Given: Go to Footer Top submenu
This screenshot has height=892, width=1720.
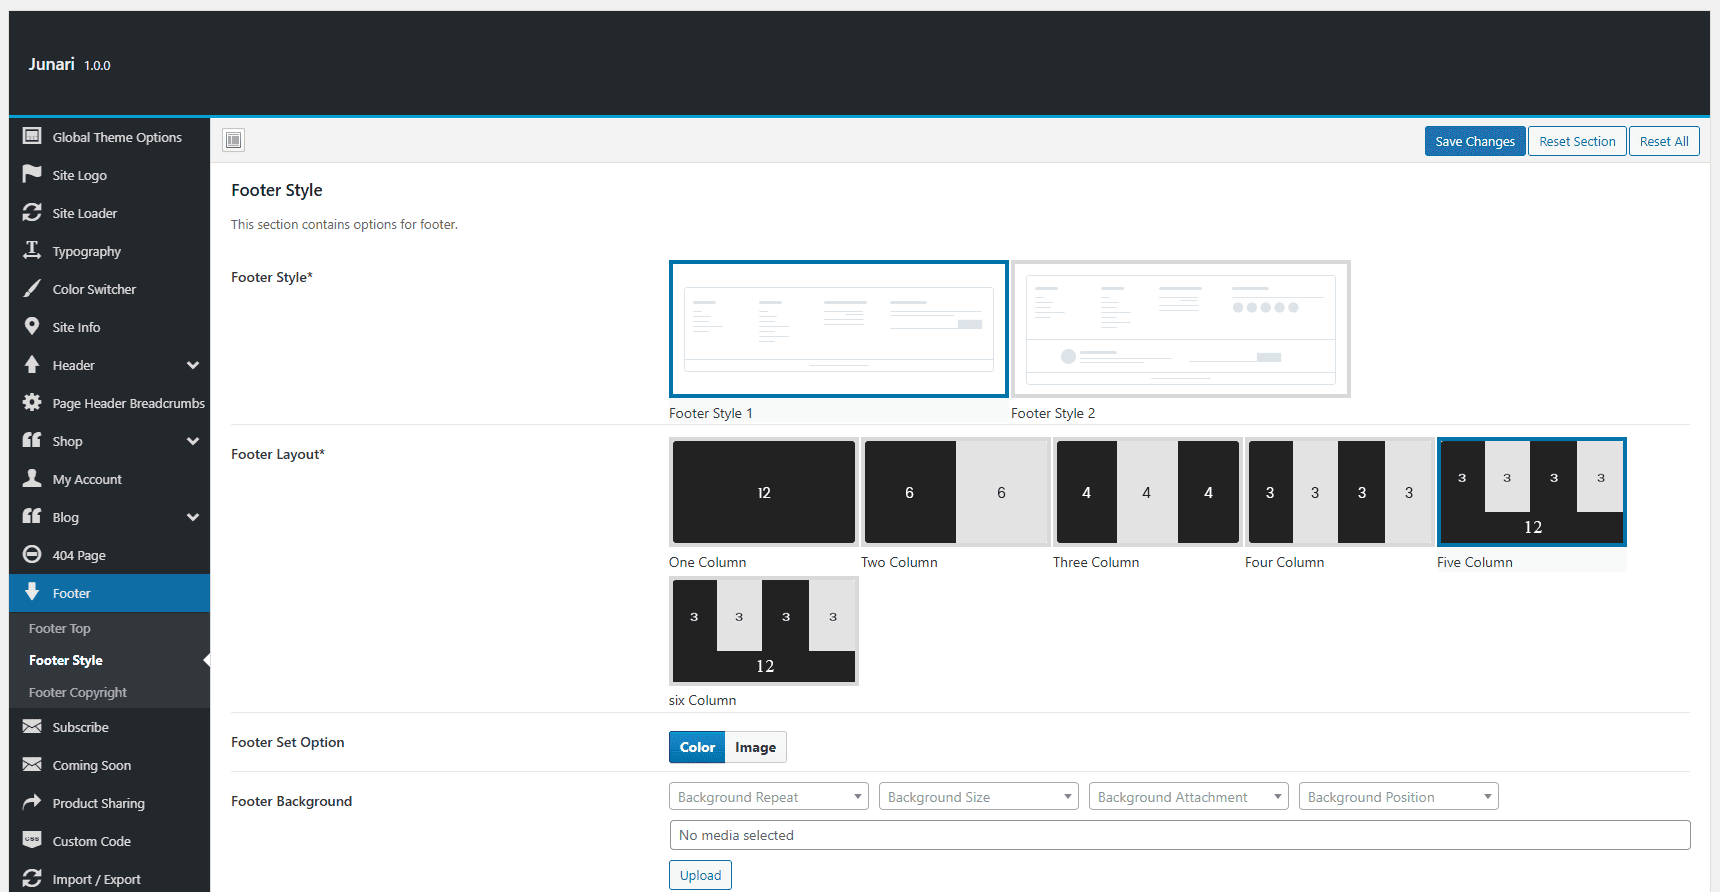Looking at the screenshot, I should point(60,628).
